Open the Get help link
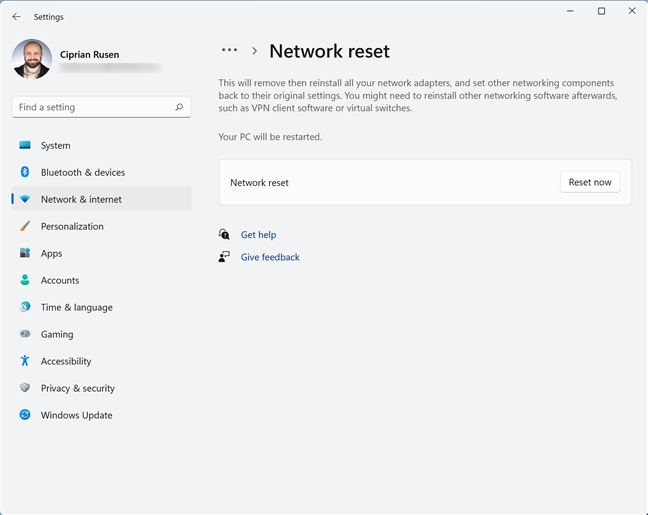Viewport: 648px width, 515px height. [x=258, y=235]
